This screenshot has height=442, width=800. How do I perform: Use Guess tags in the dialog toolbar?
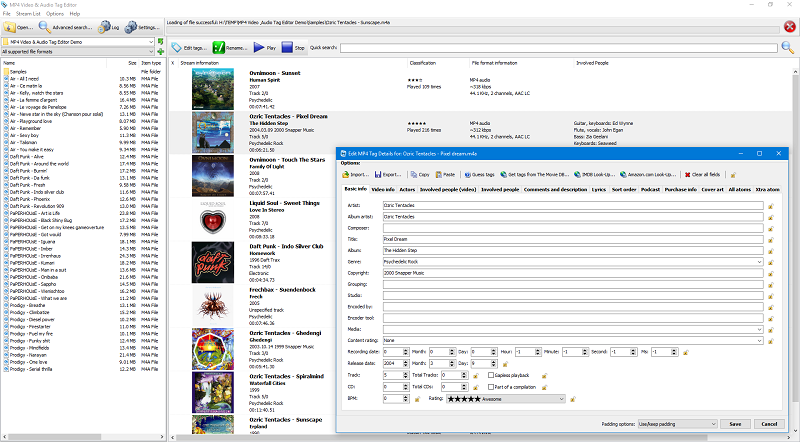(x=479, y=175)
